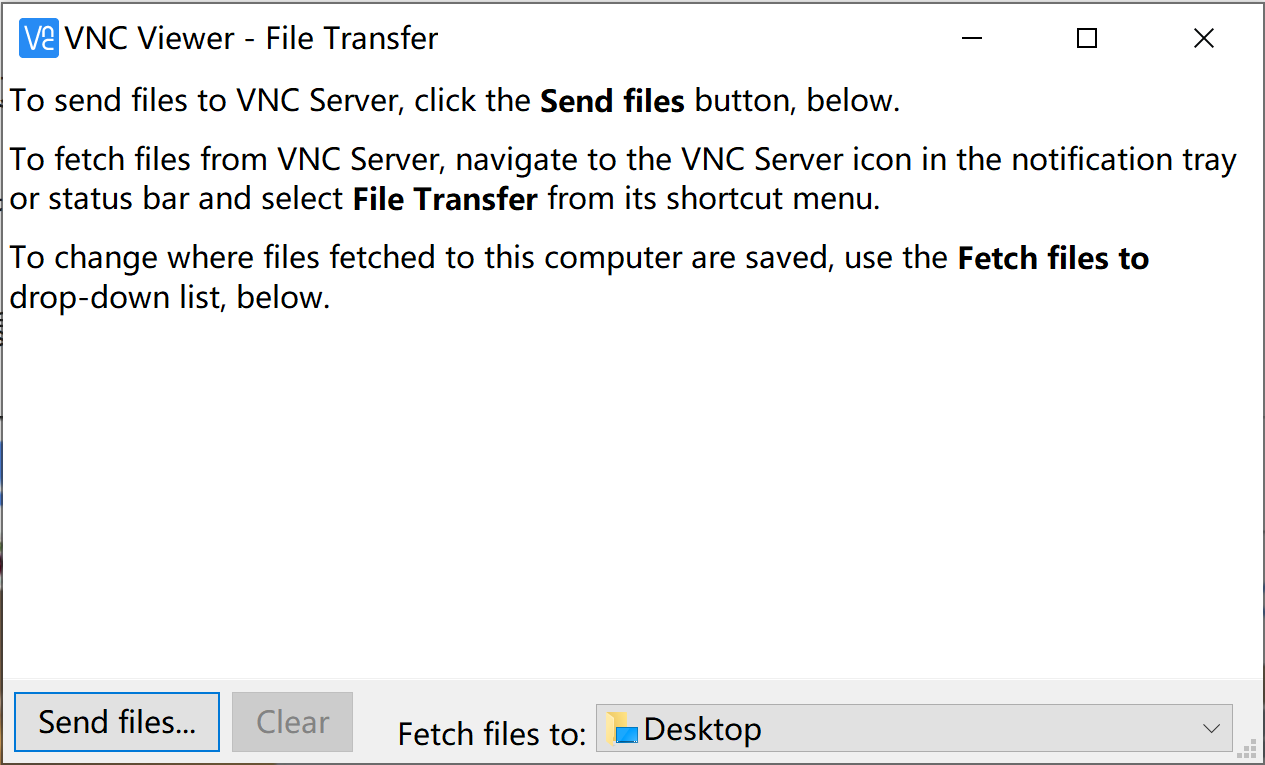Click the bold "Fetch files to" text in the instructions
Viewport: 1265px width, 765px height.
coord(1053,259)
